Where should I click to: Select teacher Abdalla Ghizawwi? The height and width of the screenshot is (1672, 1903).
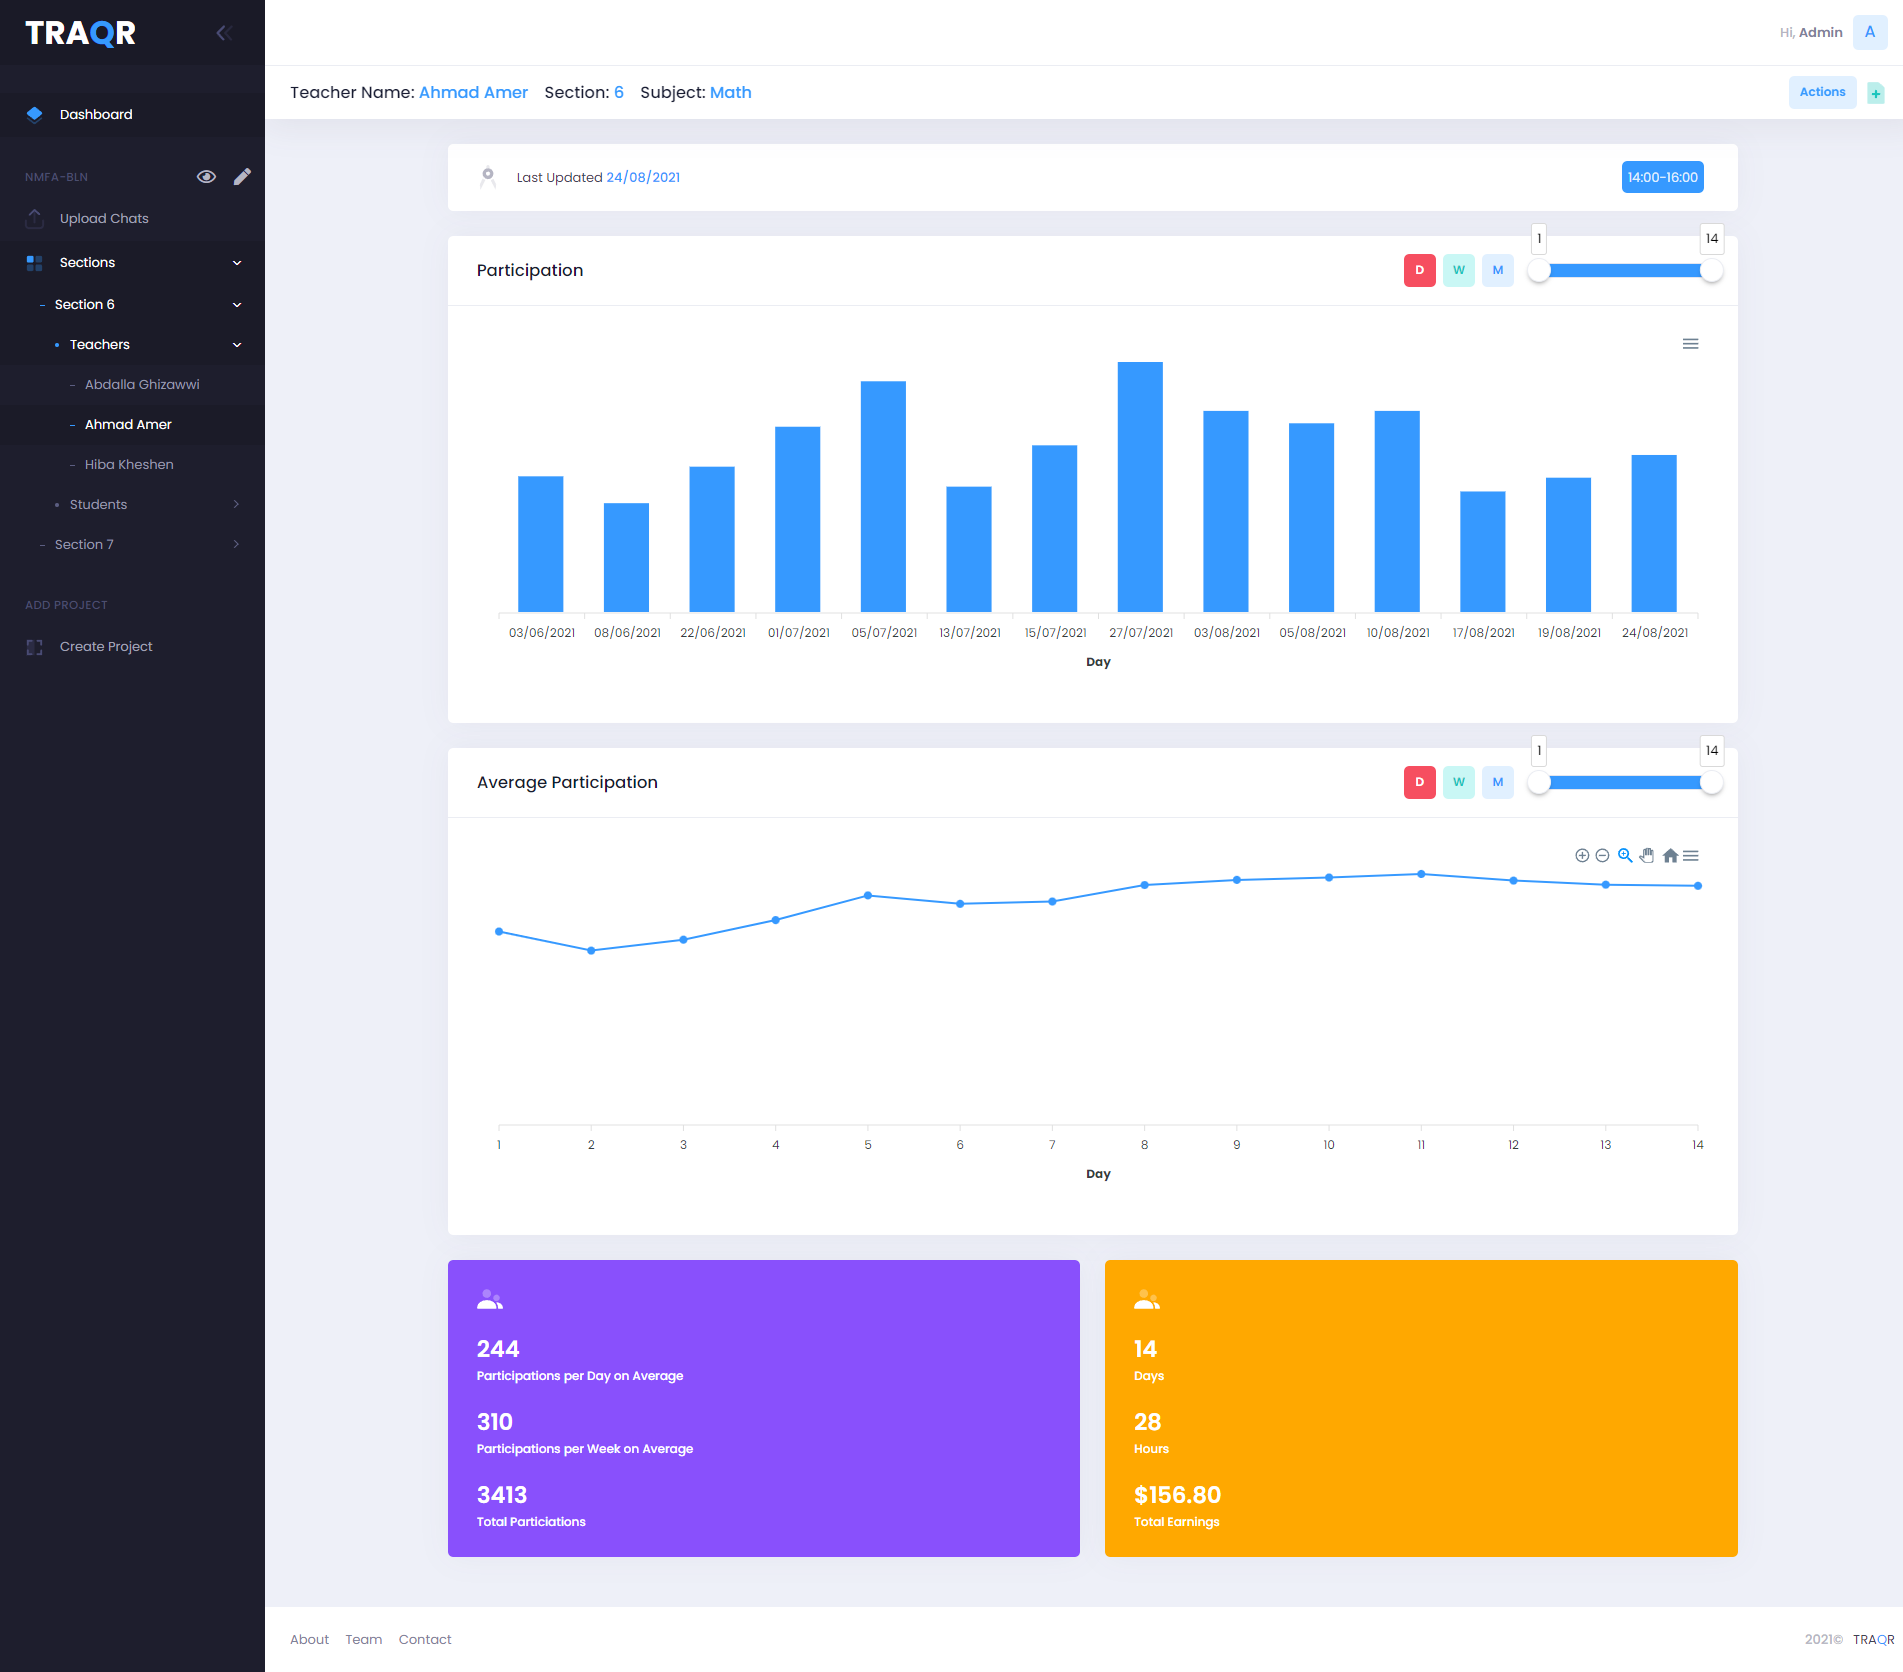pyautogui.click(x=132, y=385)
